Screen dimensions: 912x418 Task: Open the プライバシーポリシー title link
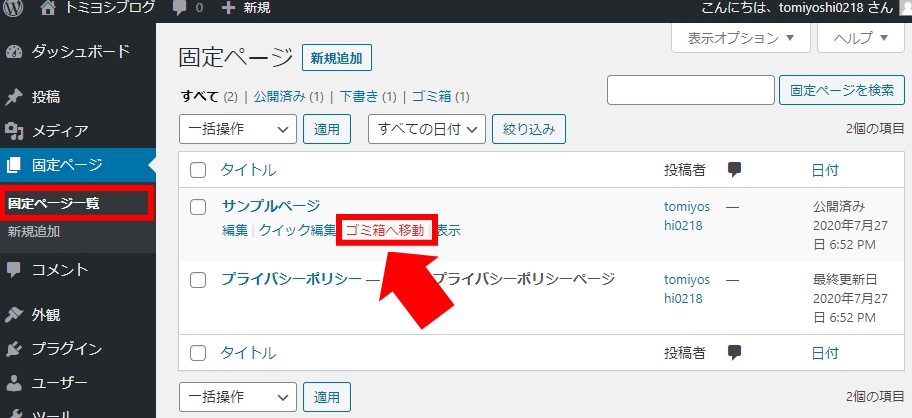pos(291,280)
